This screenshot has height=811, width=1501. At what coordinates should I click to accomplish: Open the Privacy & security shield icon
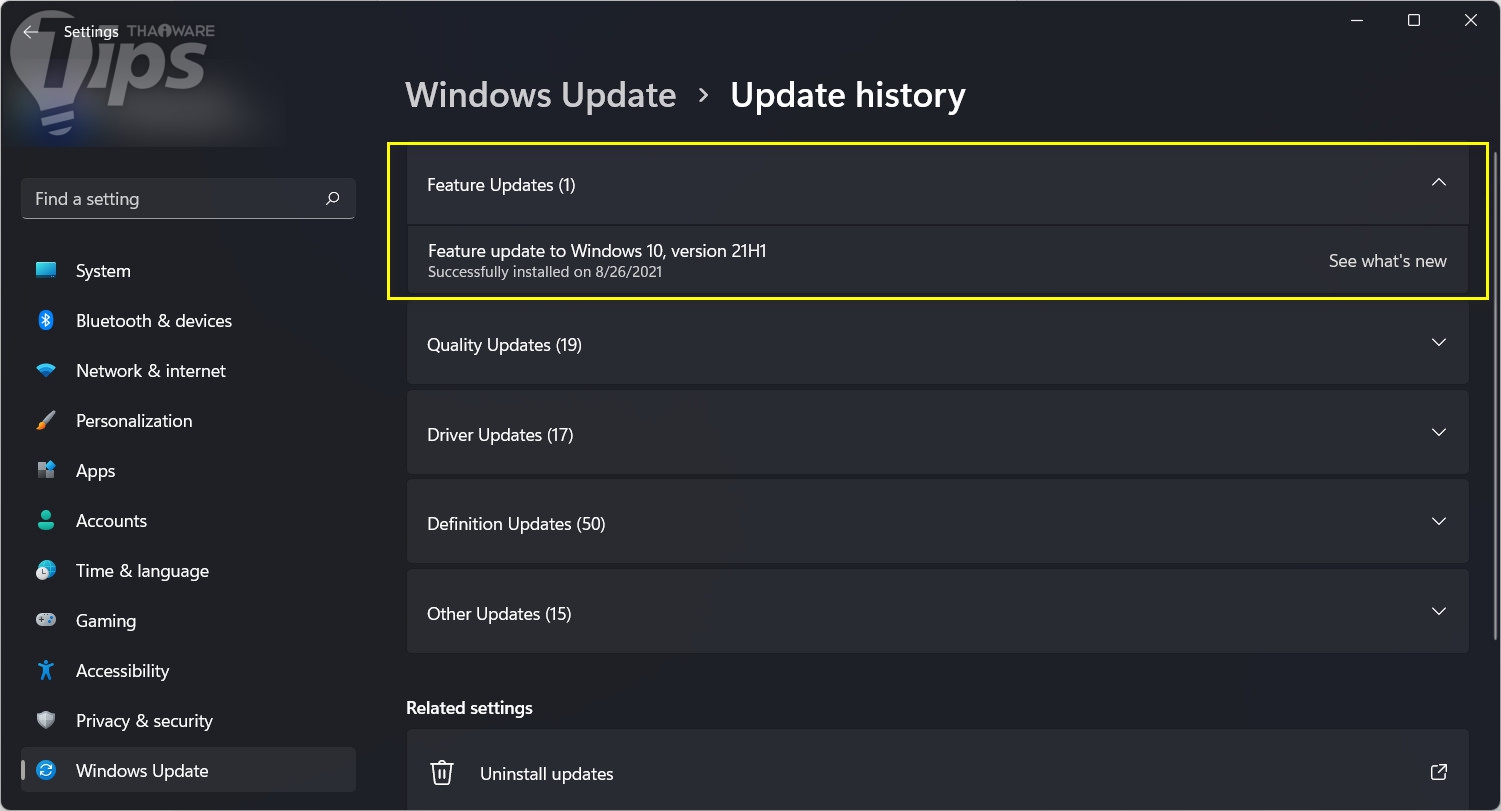[46, 720]
